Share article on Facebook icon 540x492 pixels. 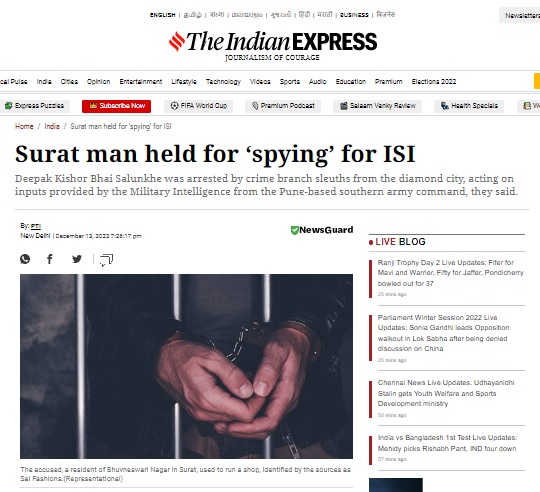tap(50, 259)
